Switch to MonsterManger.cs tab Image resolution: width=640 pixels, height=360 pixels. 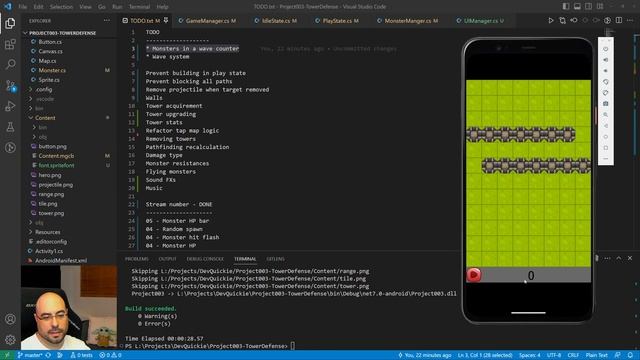[x=411, y=20]
